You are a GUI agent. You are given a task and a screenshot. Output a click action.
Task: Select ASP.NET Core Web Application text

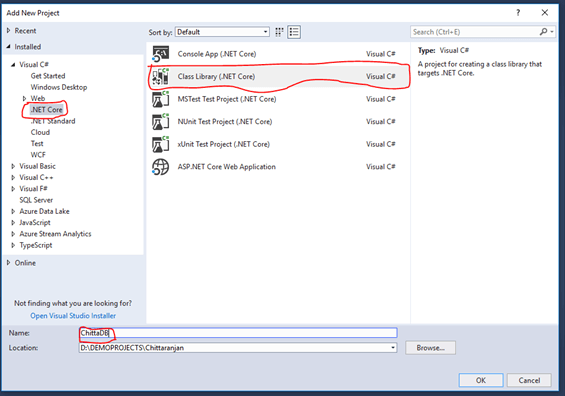pyautogui.click(x=226, y=167)
